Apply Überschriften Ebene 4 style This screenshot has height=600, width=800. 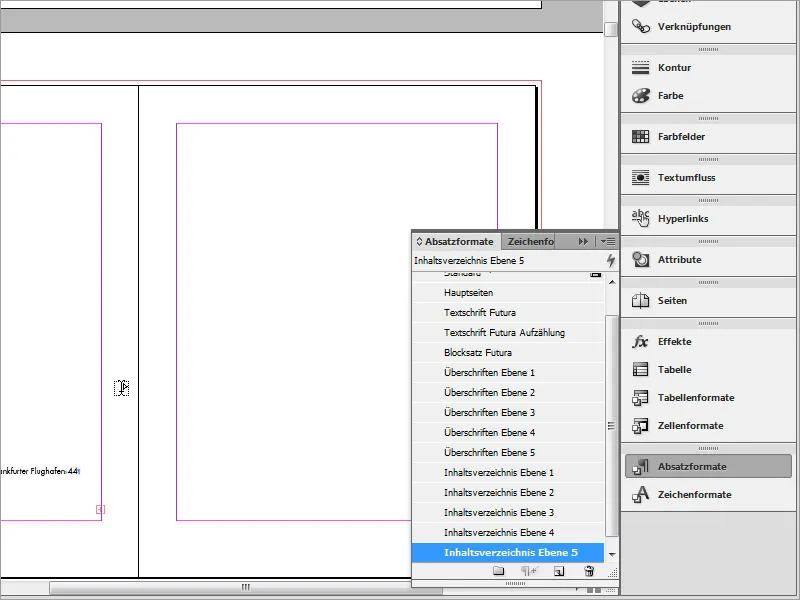point(508,433)
